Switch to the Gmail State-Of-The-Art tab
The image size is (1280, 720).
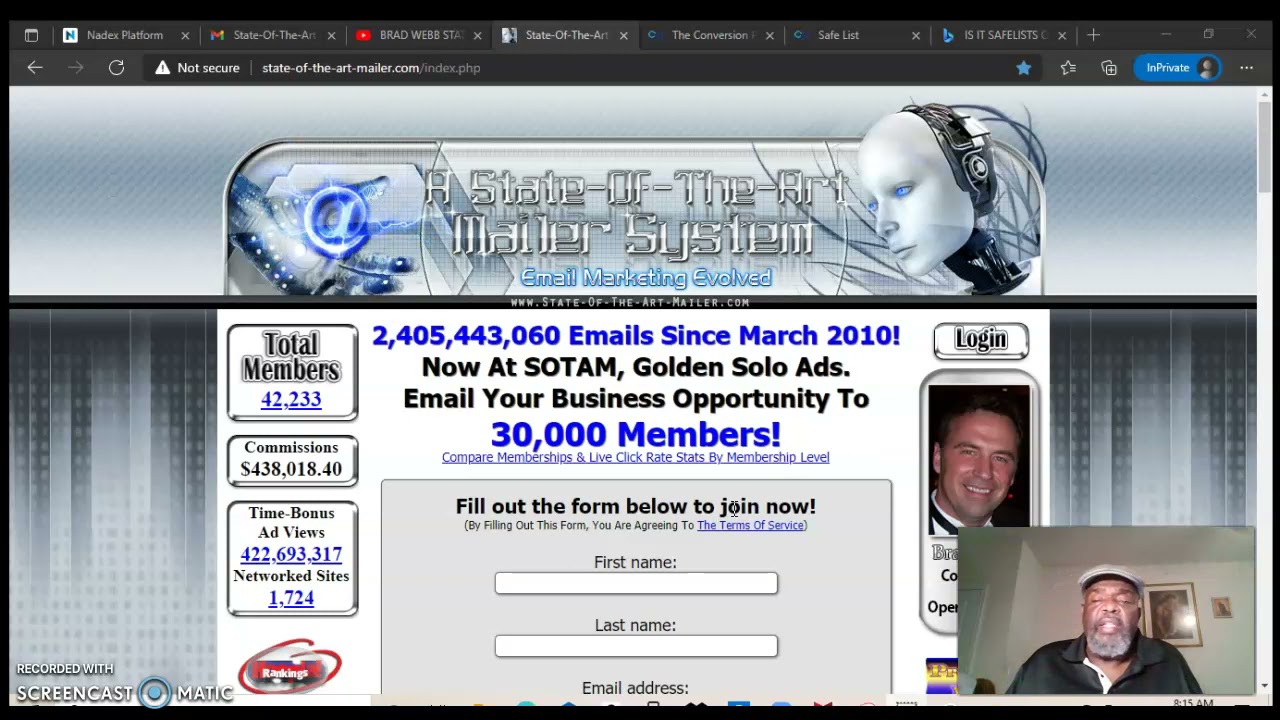[273, 35]
